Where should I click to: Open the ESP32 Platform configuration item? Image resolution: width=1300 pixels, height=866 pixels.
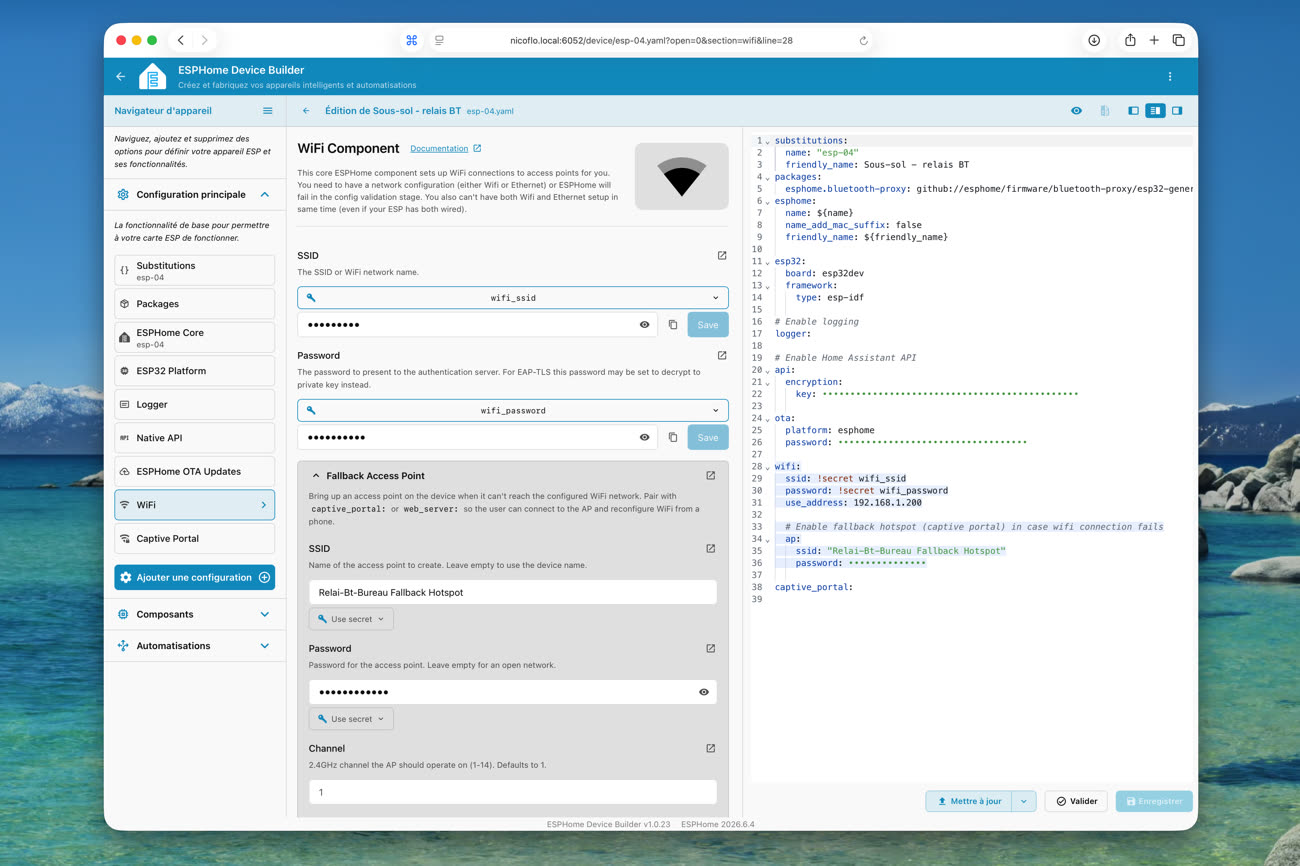pos(194,371)
